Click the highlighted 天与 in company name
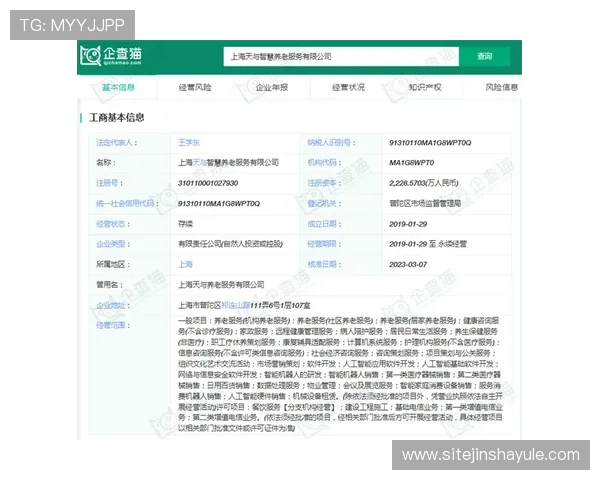This screenshot has width=600, height=480. 199,163
